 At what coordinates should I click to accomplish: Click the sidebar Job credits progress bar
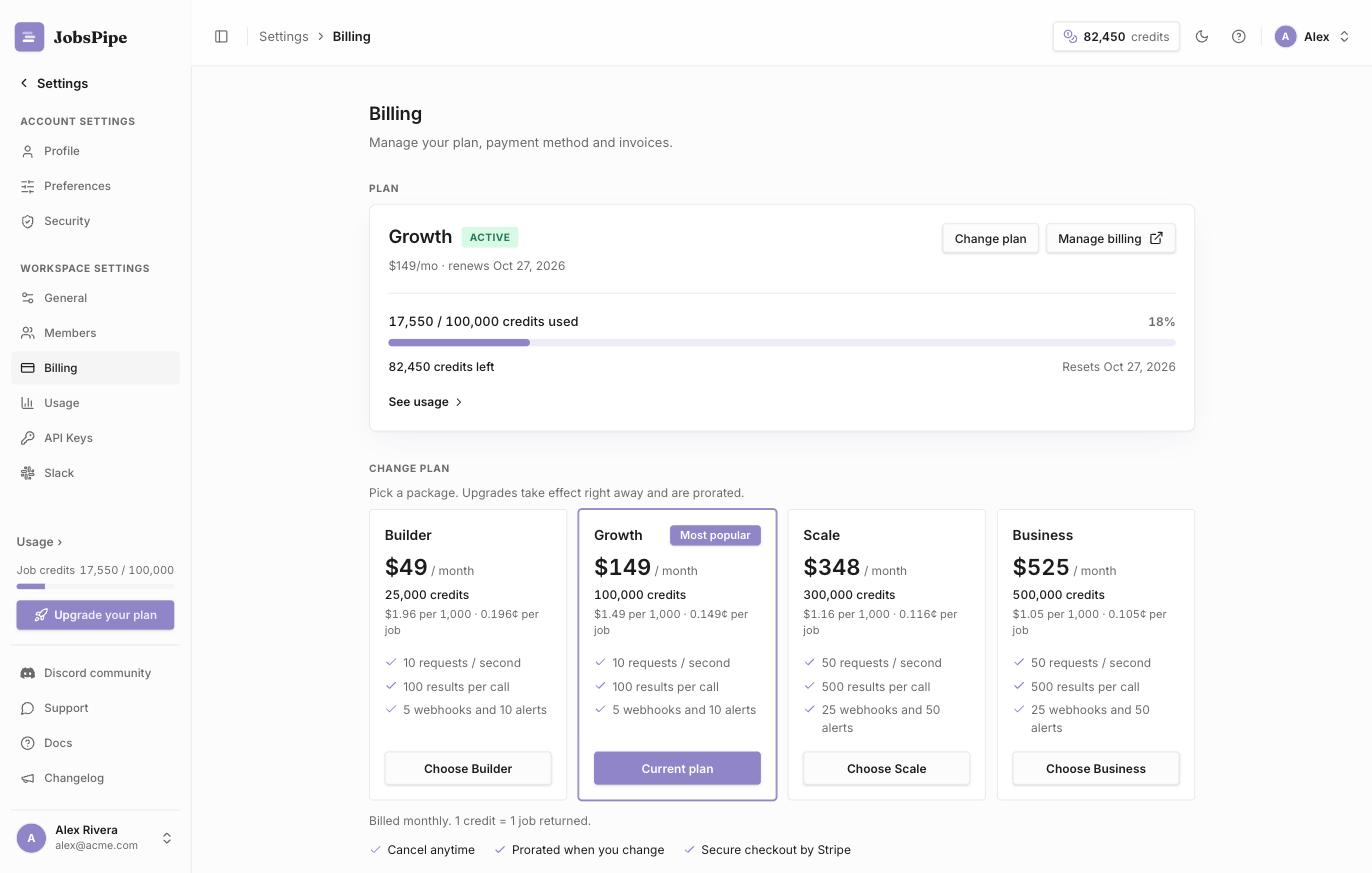[x=95, y=586]
